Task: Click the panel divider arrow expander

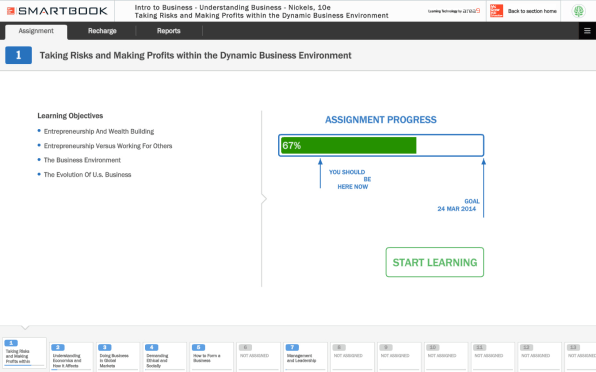Action: (x=264, y=199)
